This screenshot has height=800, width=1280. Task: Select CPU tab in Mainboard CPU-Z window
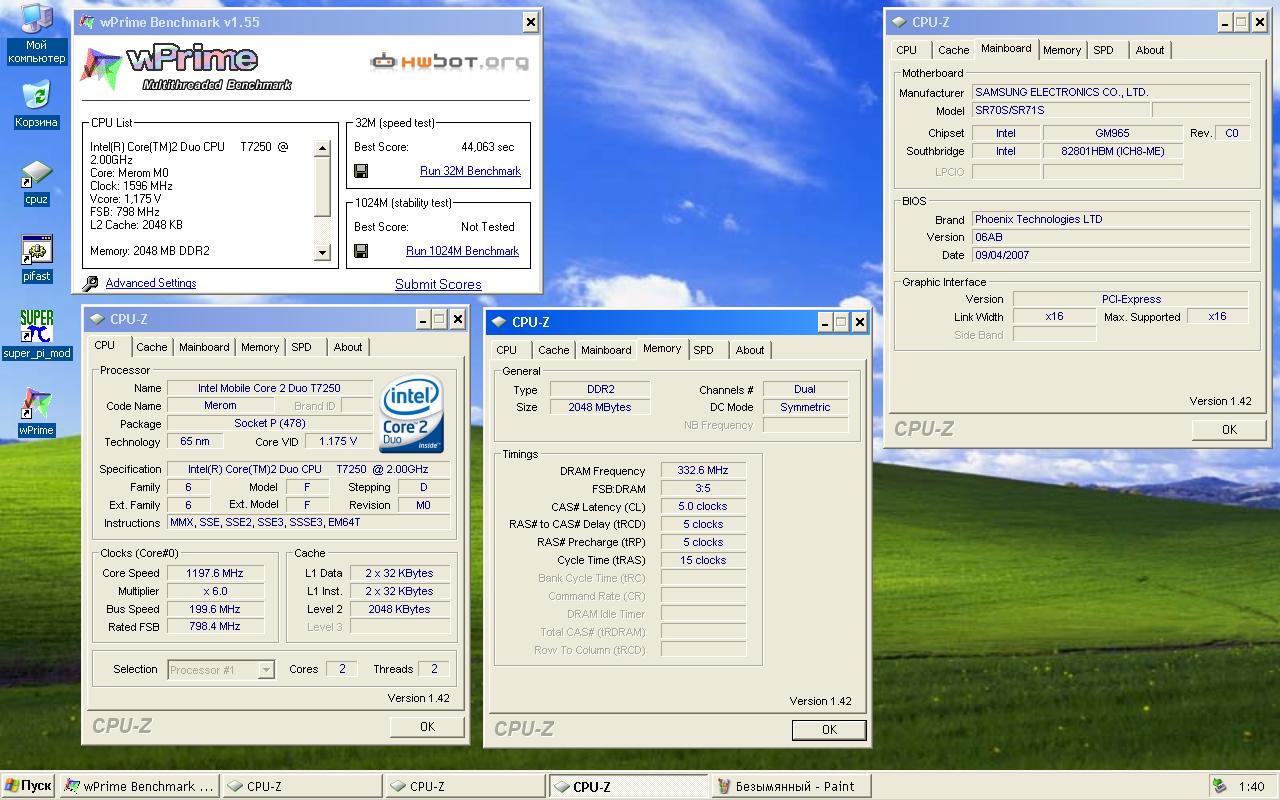907,50
